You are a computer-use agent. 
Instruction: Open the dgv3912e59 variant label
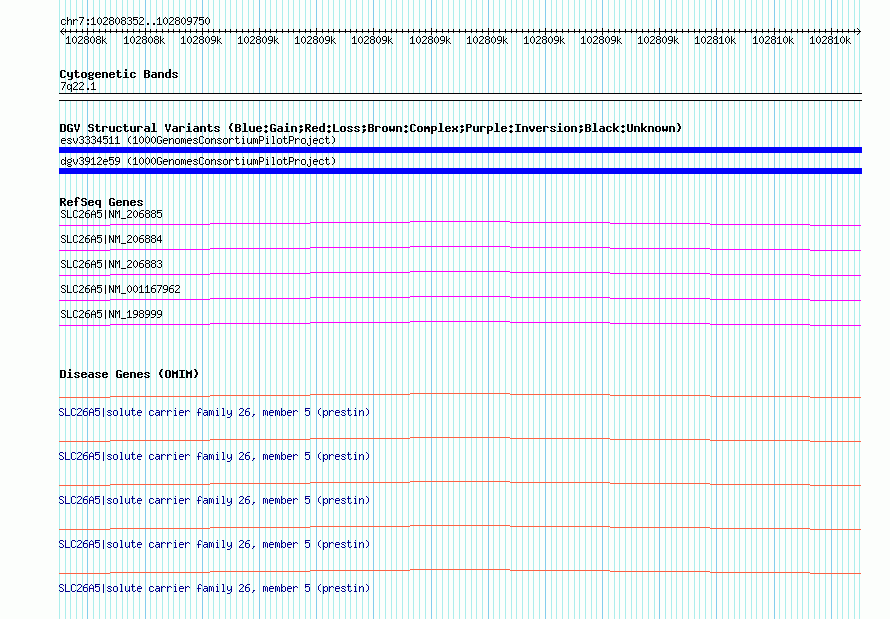point(198,161)
